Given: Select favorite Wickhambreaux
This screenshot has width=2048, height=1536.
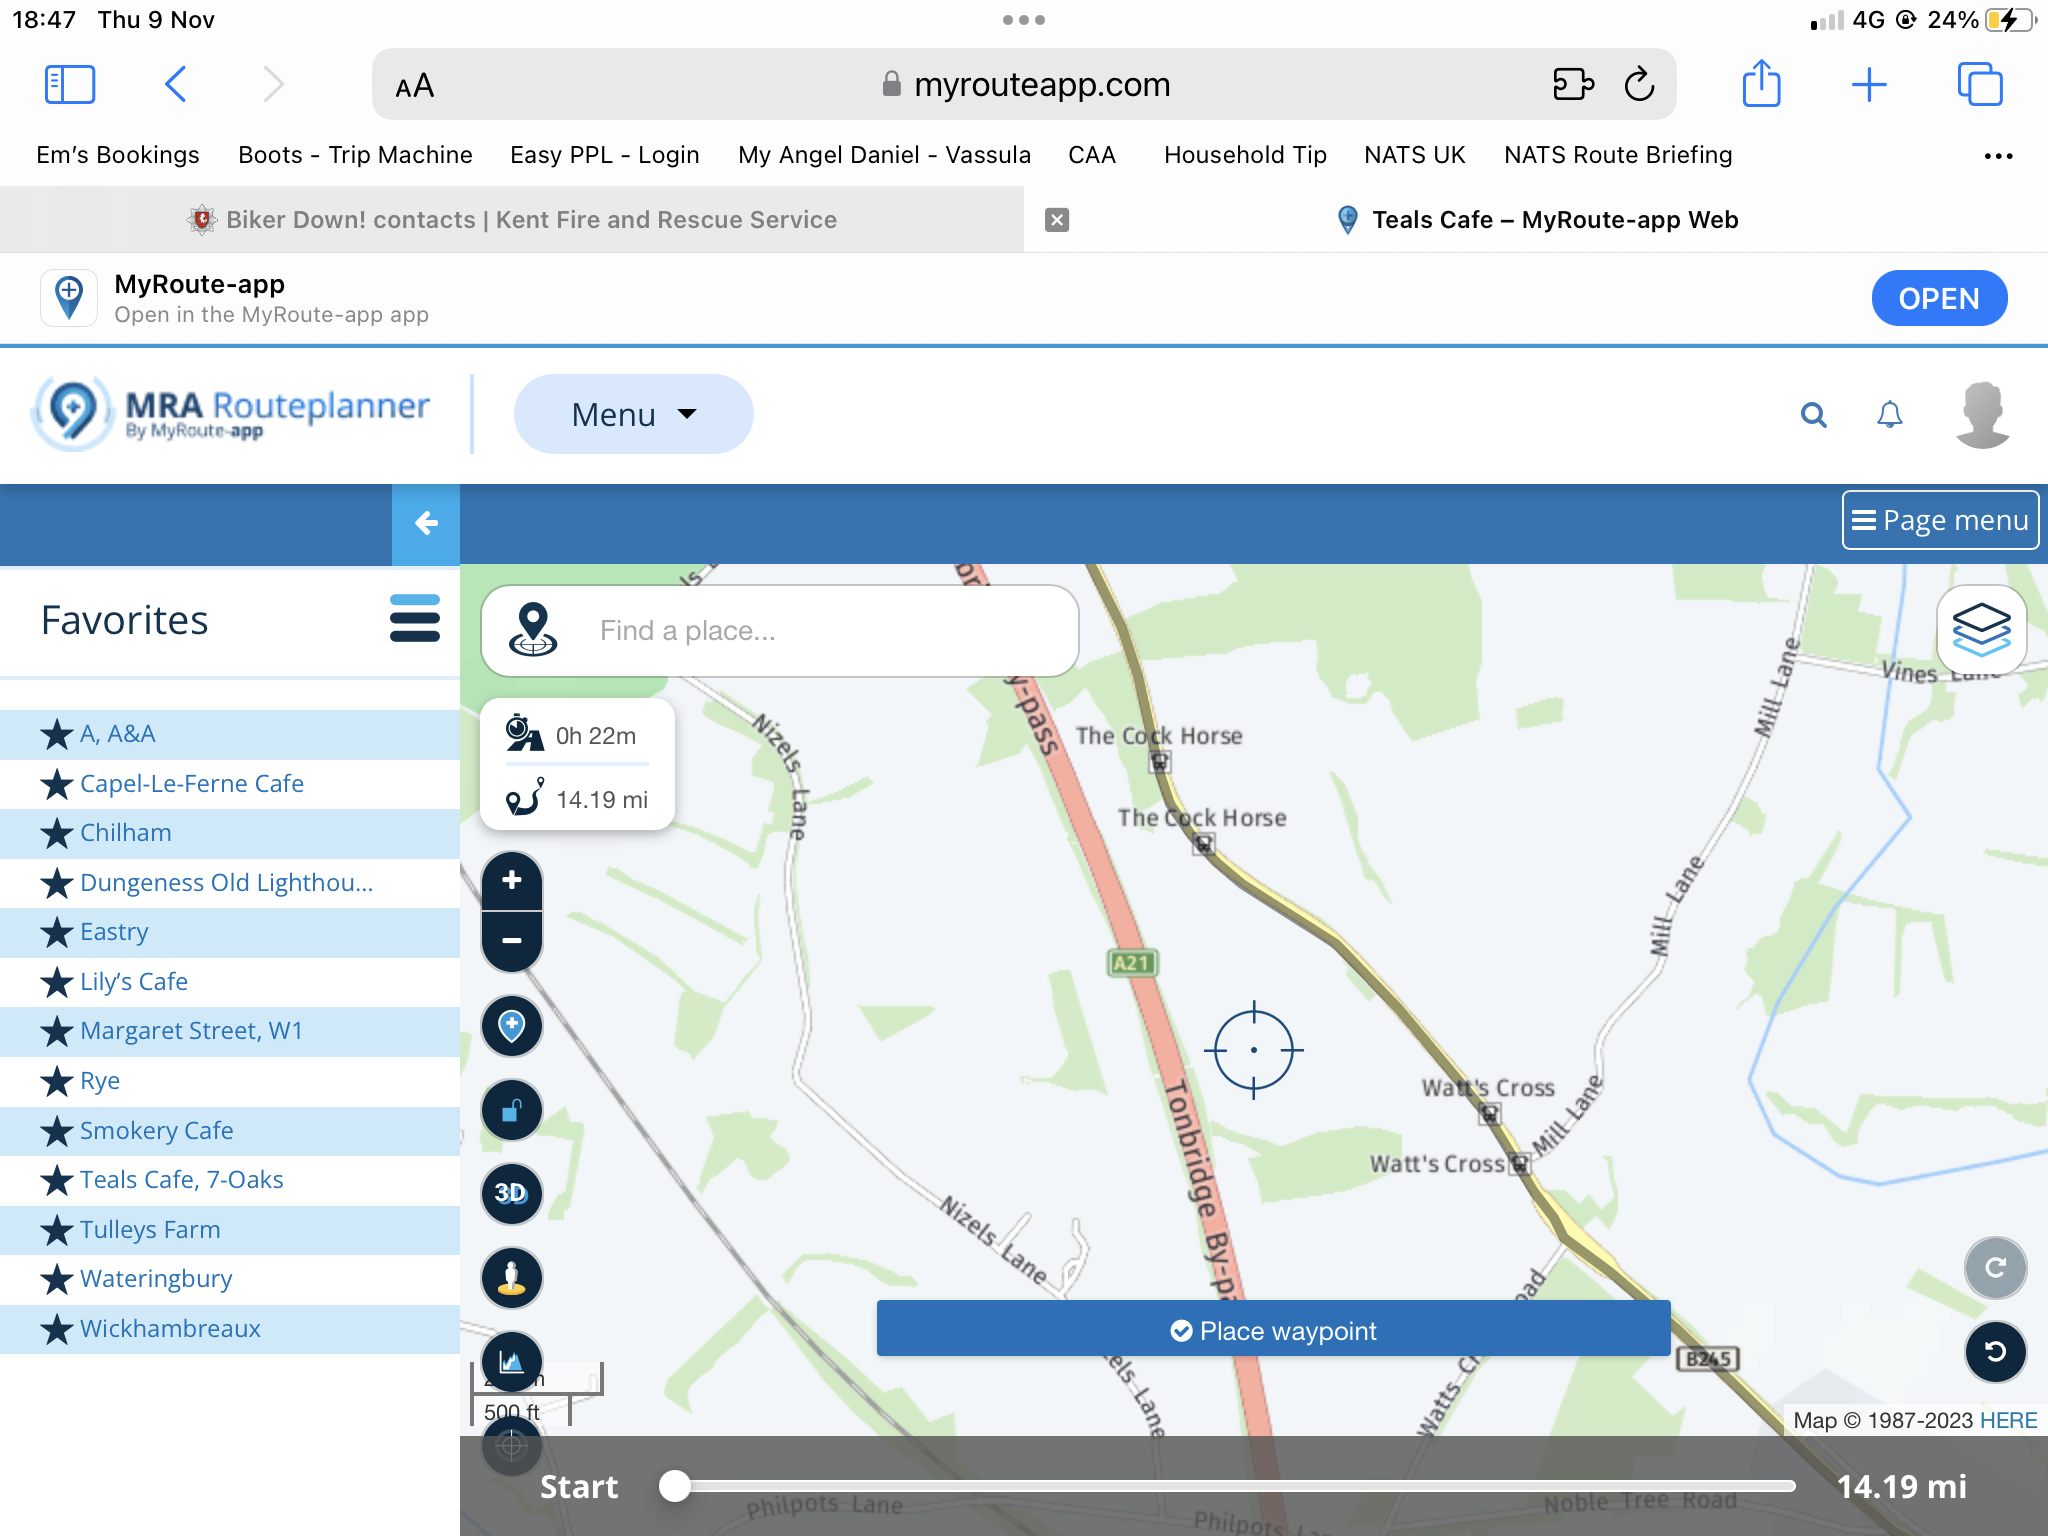Looking at the screenshot, I should point(230,1329).
